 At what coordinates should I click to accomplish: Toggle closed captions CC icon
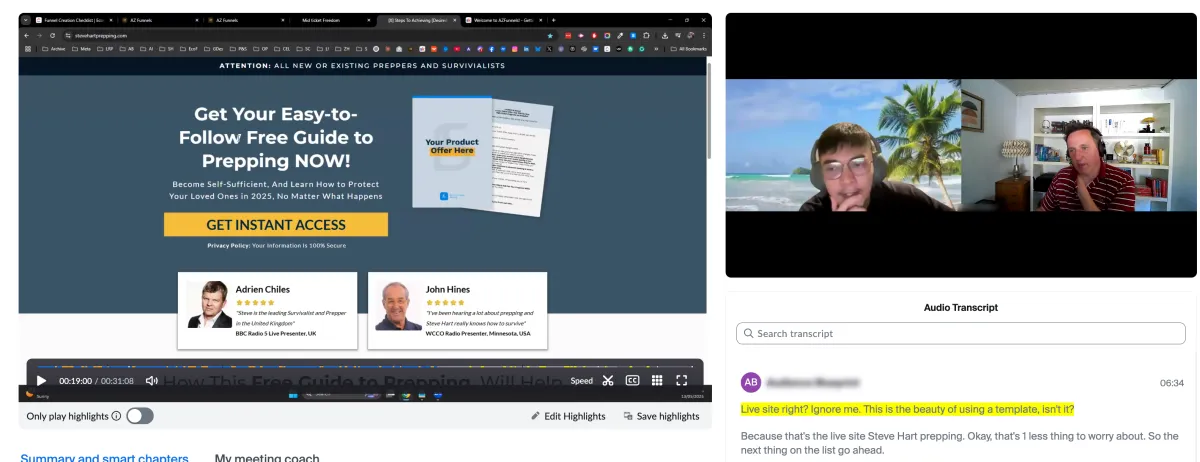click(632, 380)
